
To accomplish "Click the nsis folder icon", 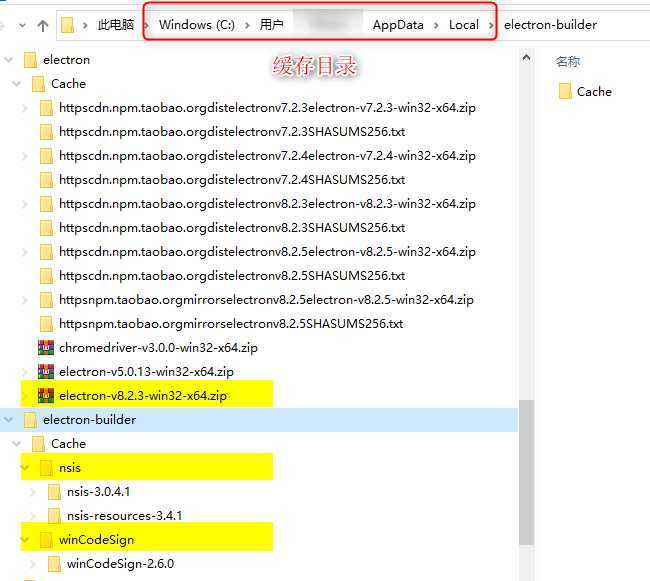I will [46, 468].
